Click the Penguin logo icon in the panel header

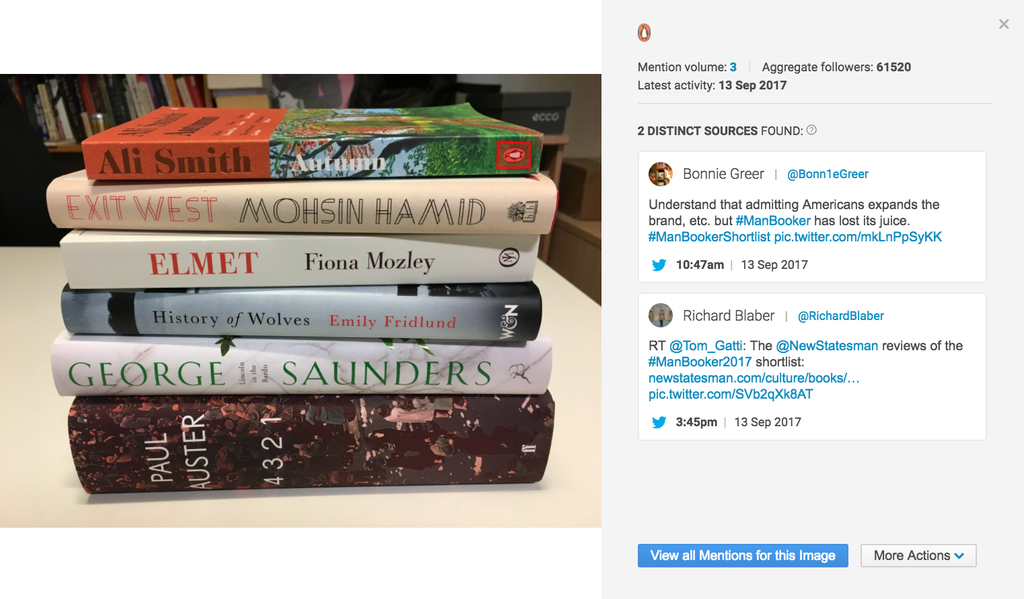(644, 33)
